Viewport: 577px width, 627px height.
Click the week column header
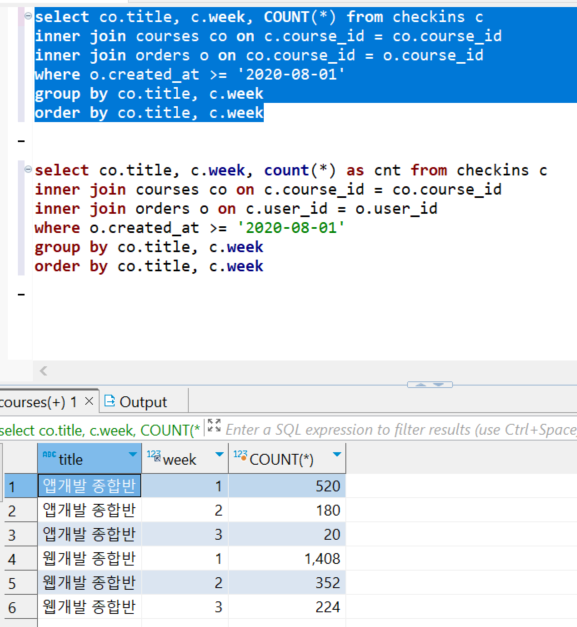pos(185,458)
